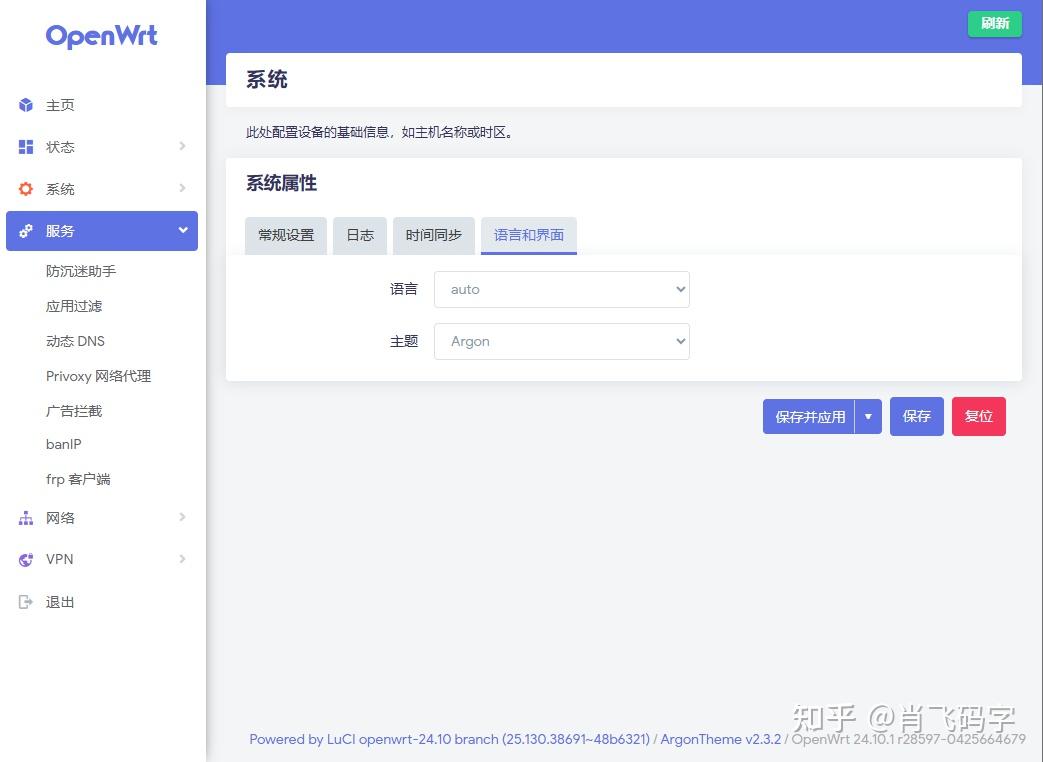Image resolution: width=1043 pixels, height=762 pixels.
Task: Open the 时间同步 tab
Action: [x=433, y=235]
